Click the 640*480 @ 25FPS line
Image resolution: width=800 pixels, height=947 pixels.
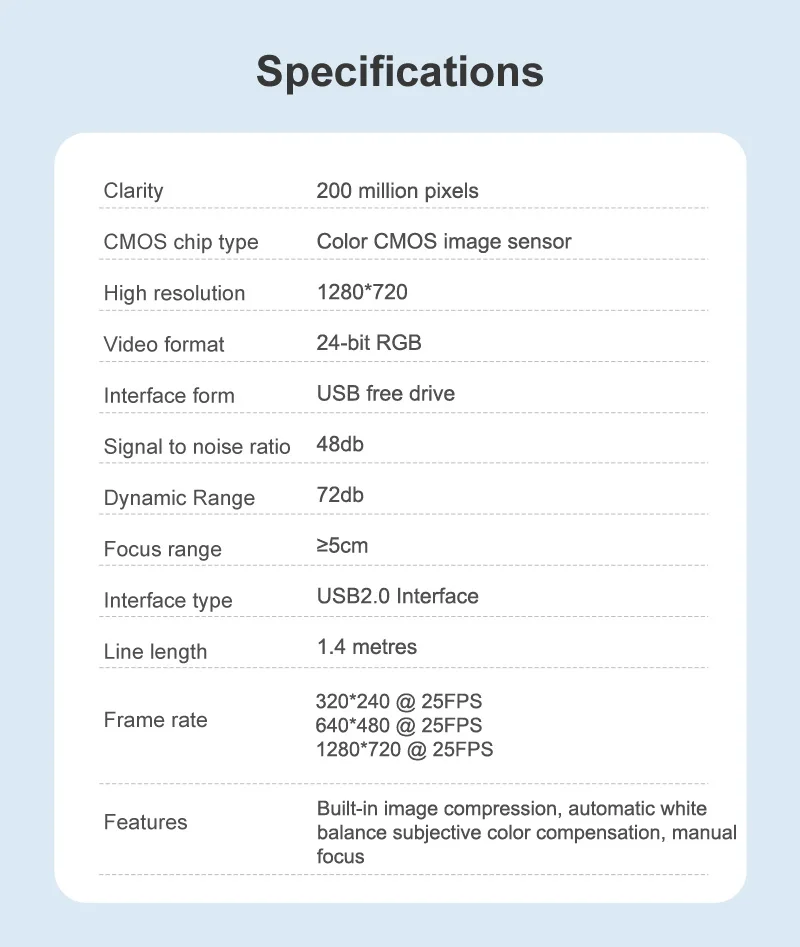coord(398,725)
